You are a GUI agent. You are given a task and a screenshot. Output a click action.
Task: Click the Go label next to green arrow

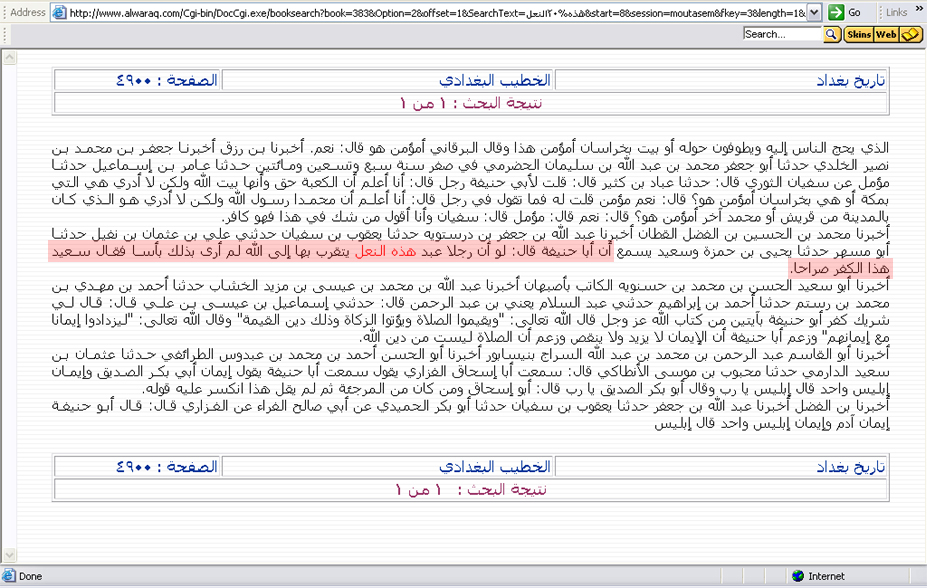click(x=854, y=12)
